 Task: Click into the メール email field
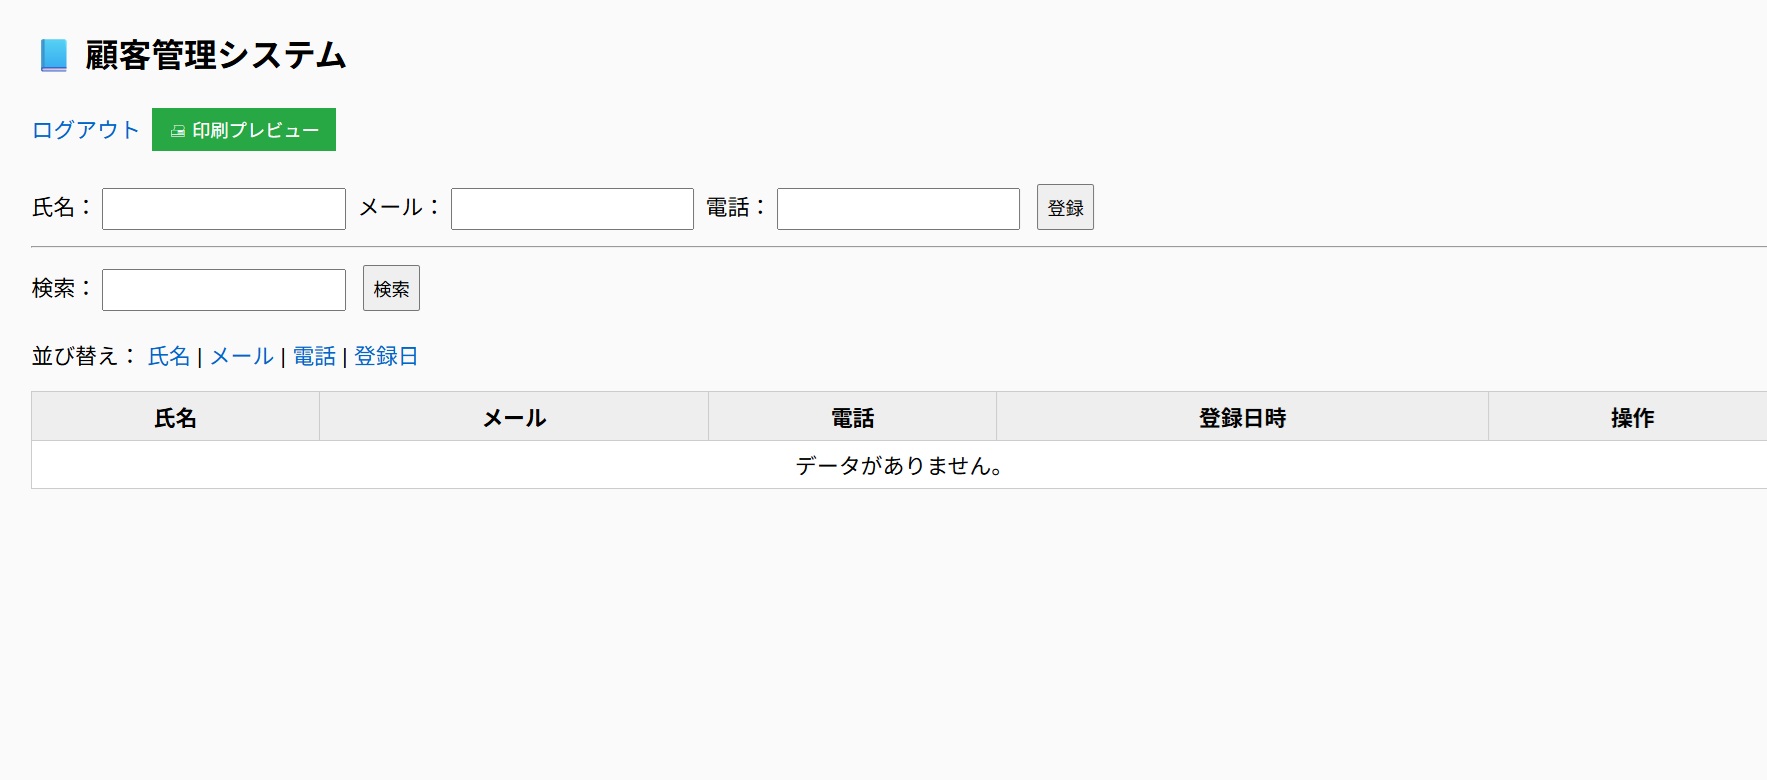(x=572, y=209)
